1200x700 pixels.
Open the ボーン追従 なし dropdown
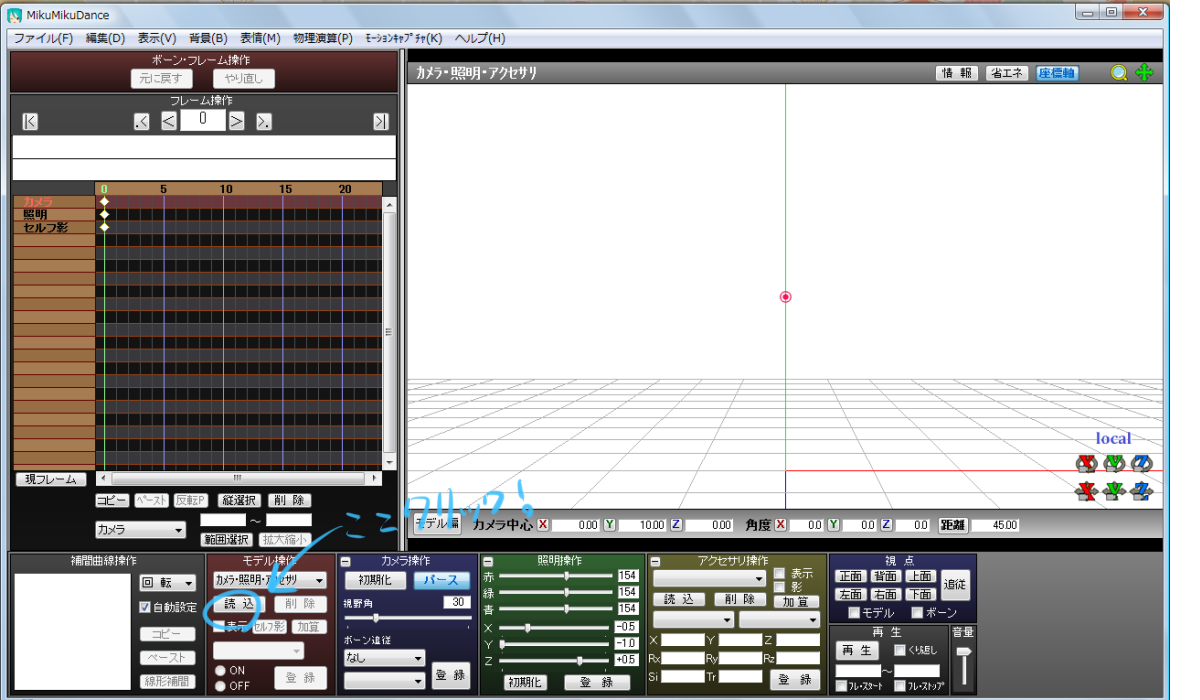(x=384, y=658)
